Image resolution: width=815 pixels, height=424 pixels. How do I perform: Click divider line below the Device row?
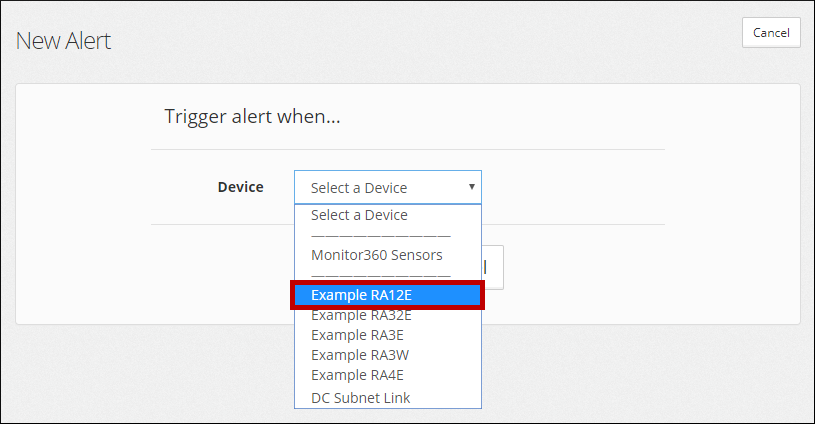click(573, 224)
